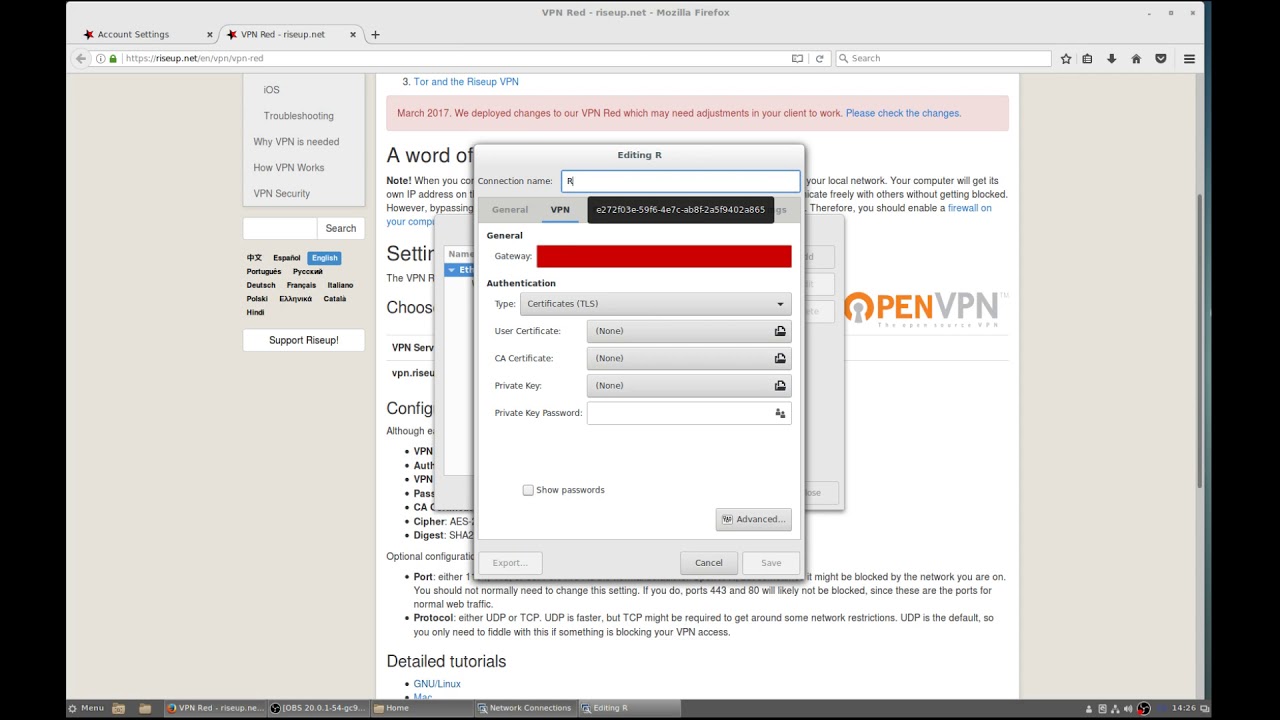Switch site language to Français

pyautogui.click(x=301, y=285)
